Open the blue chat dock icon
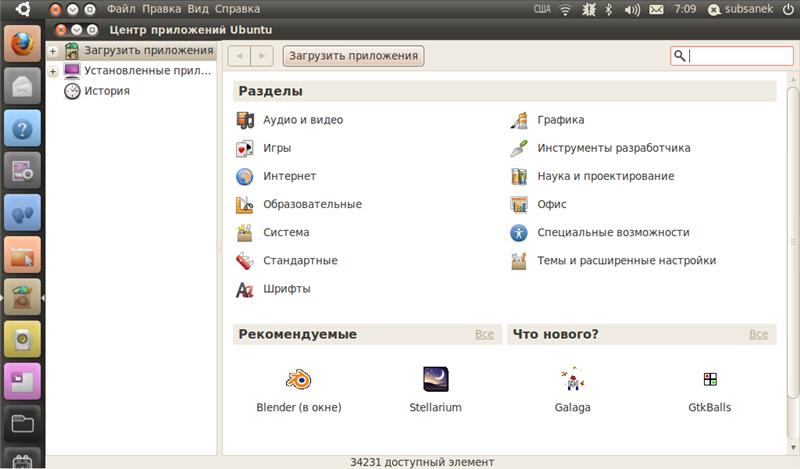 (x=22, y=212)
